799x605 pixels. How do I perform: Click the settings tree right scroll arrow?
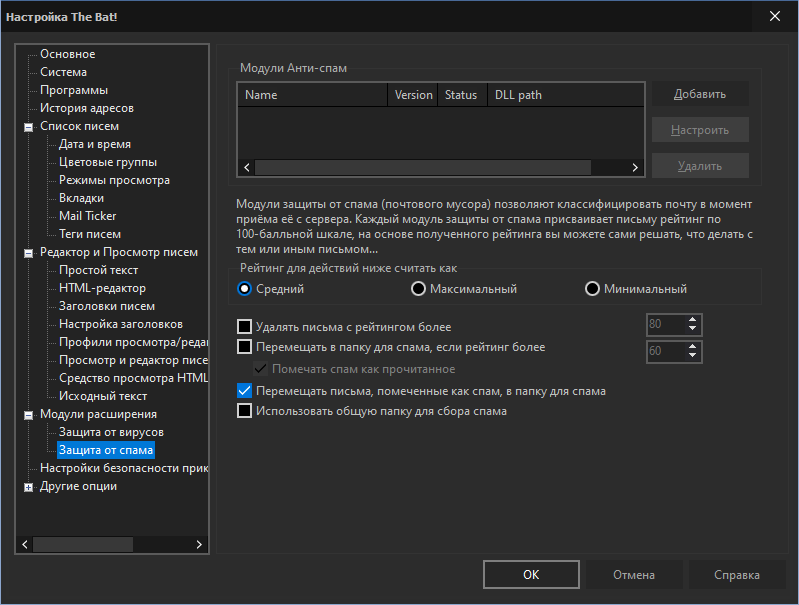199,544
